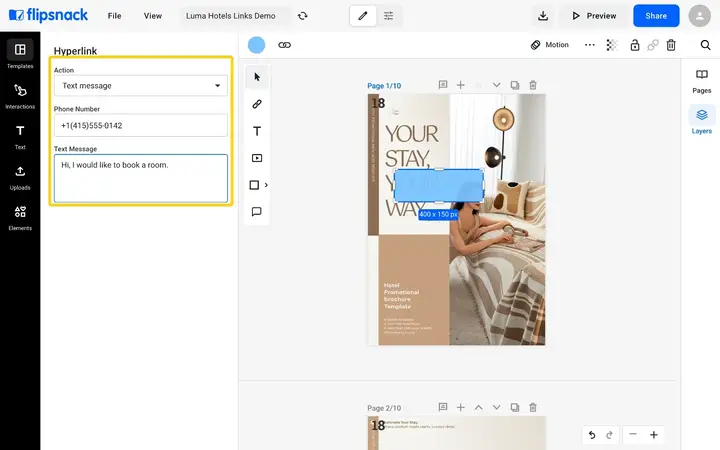Click the download icon

pos(543,16)
